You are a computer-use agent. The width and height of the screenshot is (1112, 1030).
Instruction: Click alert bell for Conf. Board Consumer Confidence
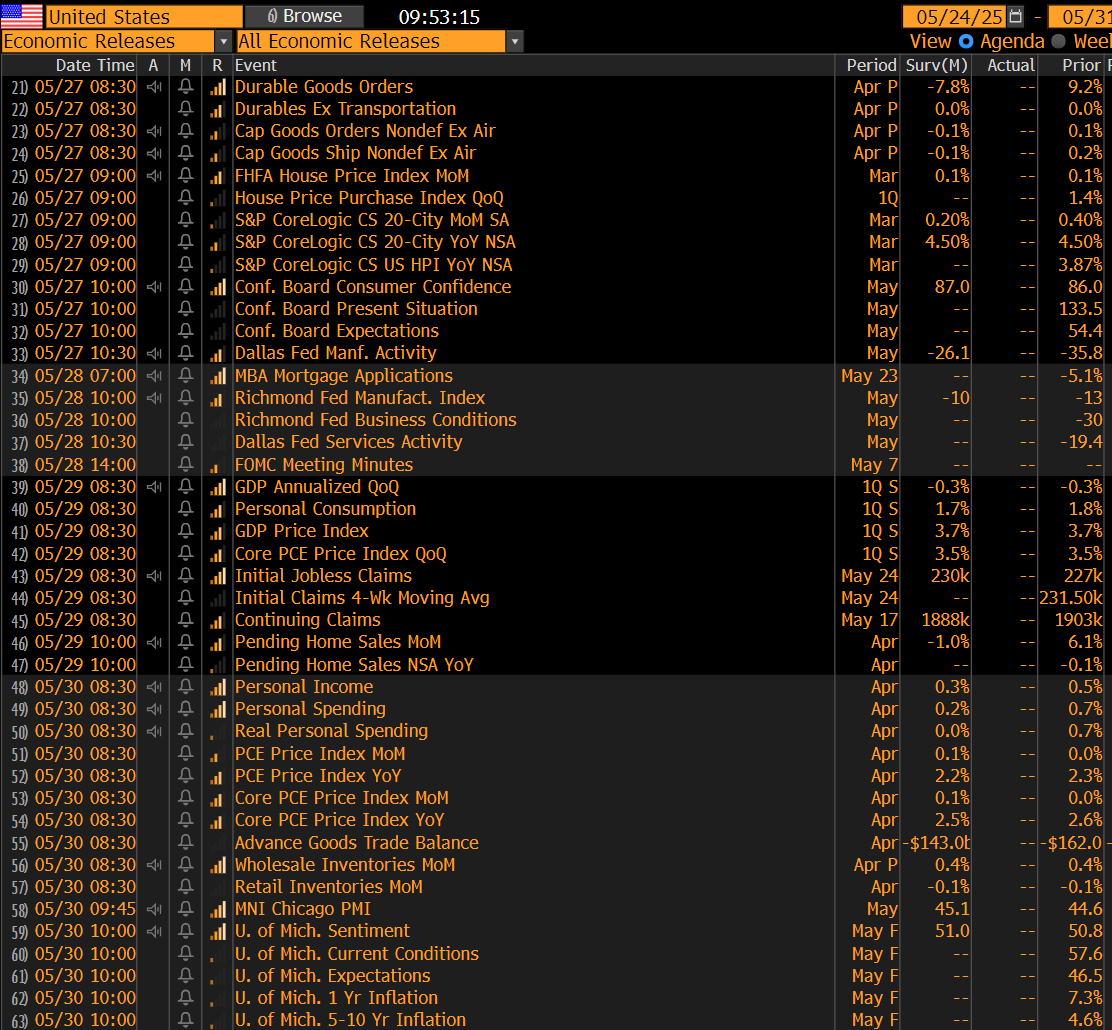[185, 287]
